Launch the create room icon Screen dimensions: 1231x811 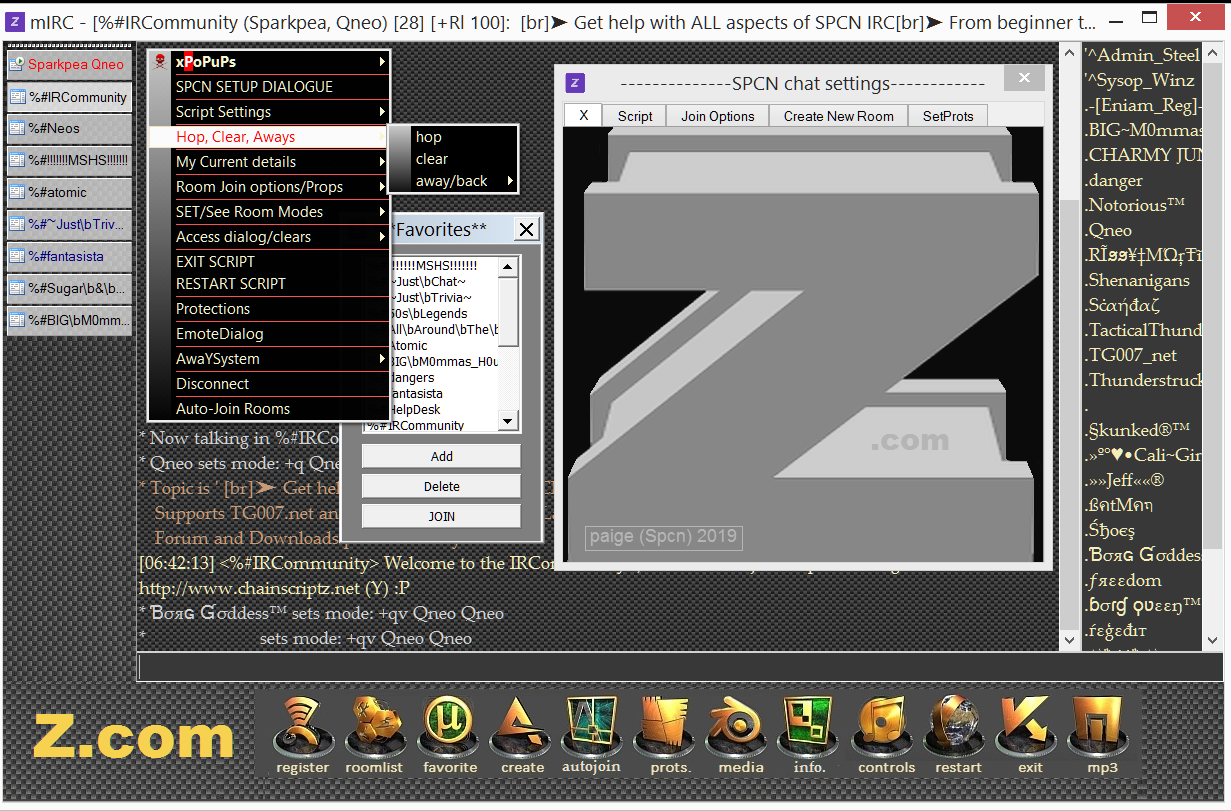[522, 735]
